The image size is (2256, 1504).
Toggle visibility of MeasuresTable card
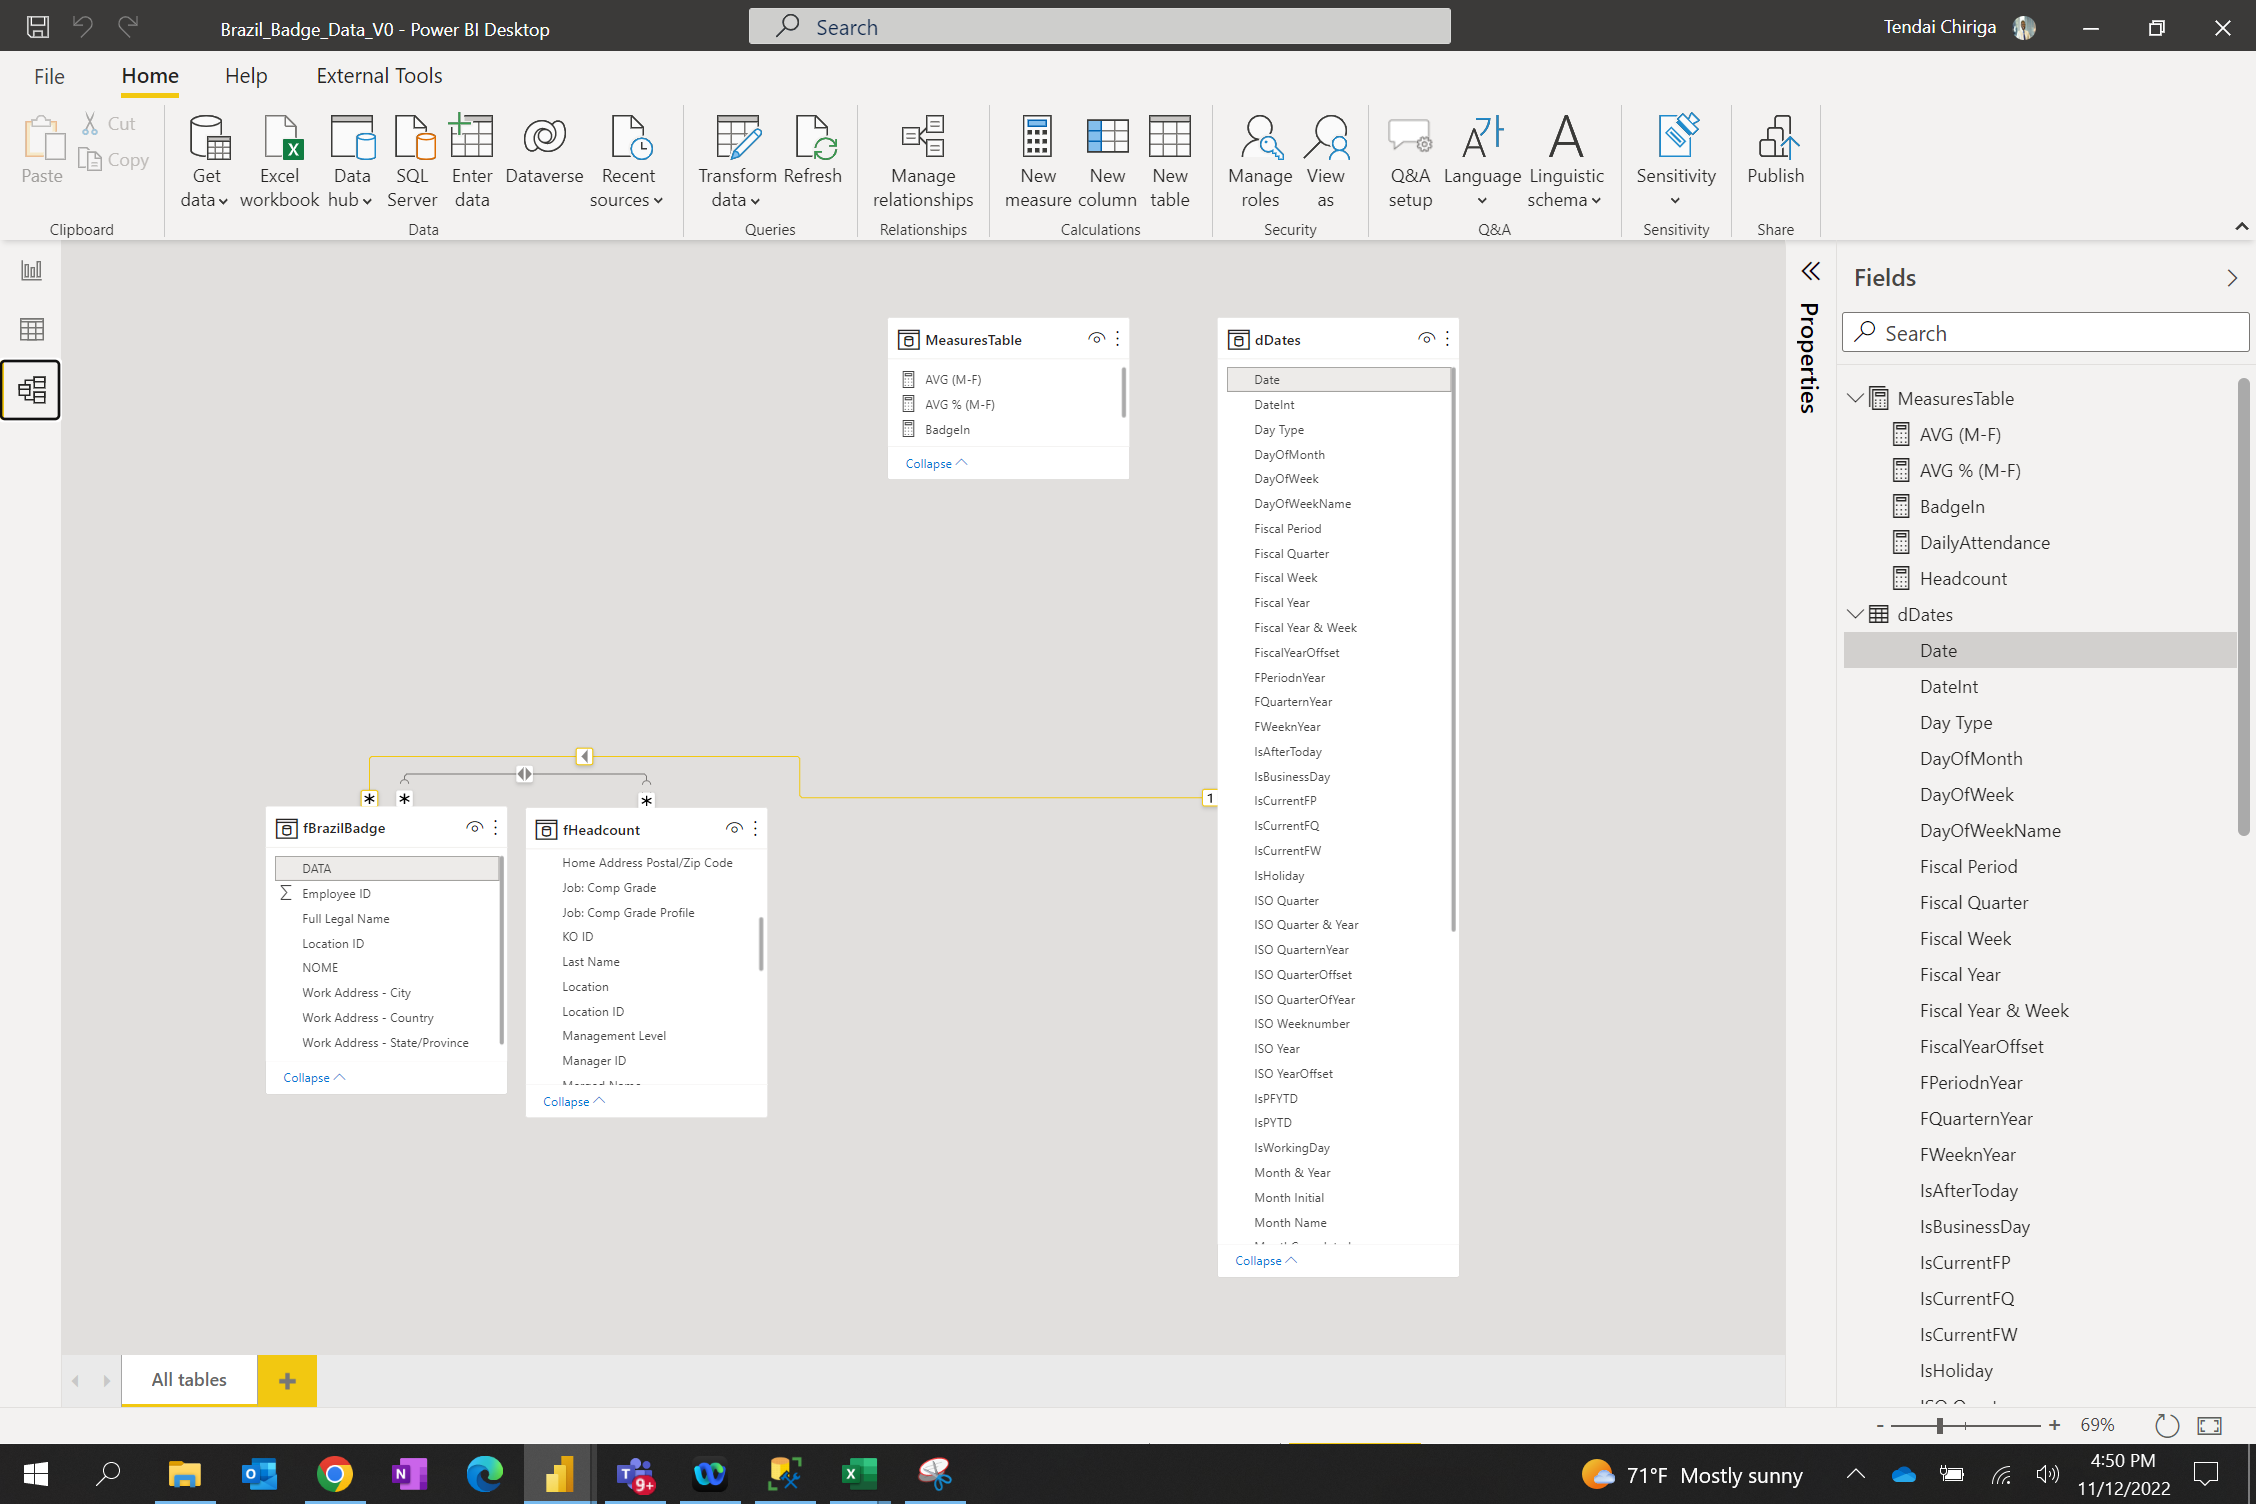point(1096,339)
